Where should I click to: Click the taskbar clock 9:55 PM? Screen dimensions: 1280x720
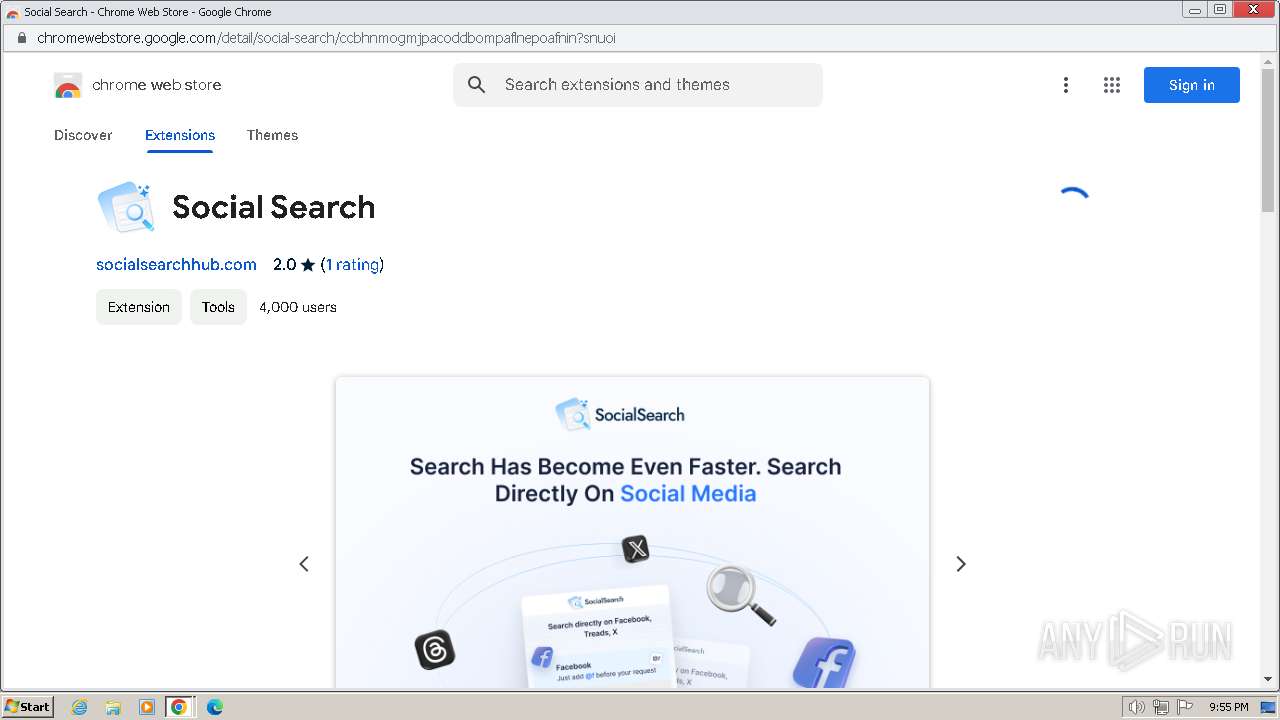tap(1228, 707)
